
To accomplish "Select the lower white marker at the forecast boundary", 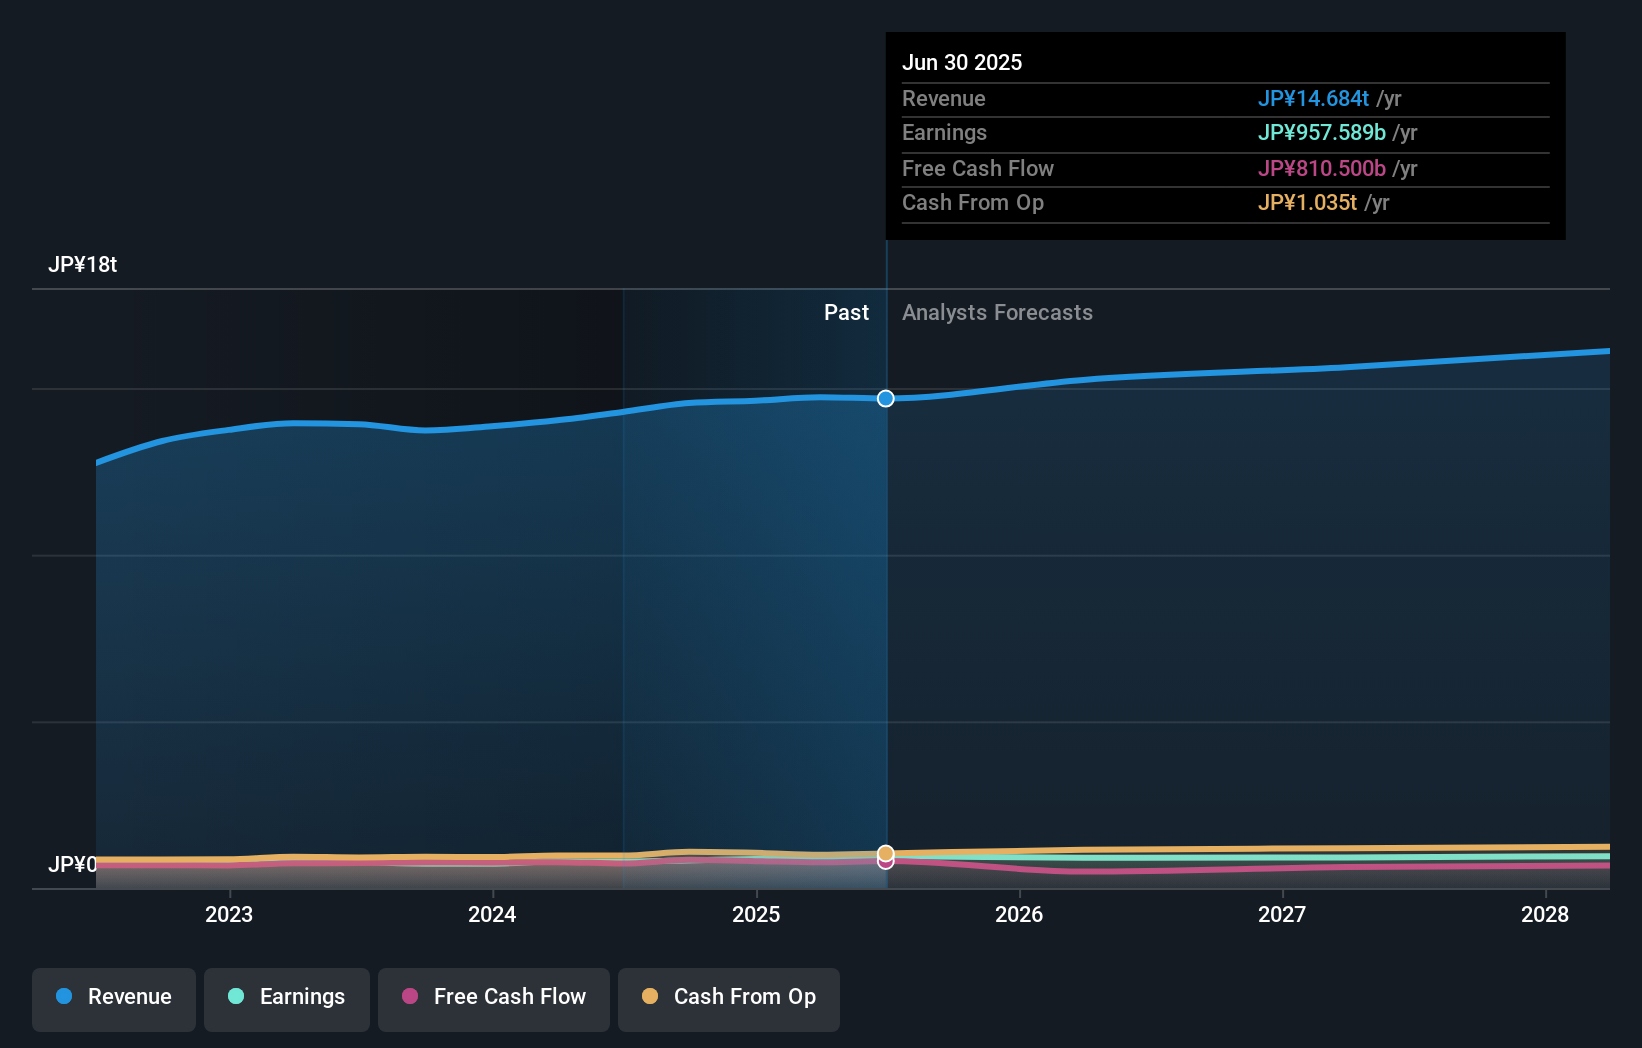I will click(885, 860).
